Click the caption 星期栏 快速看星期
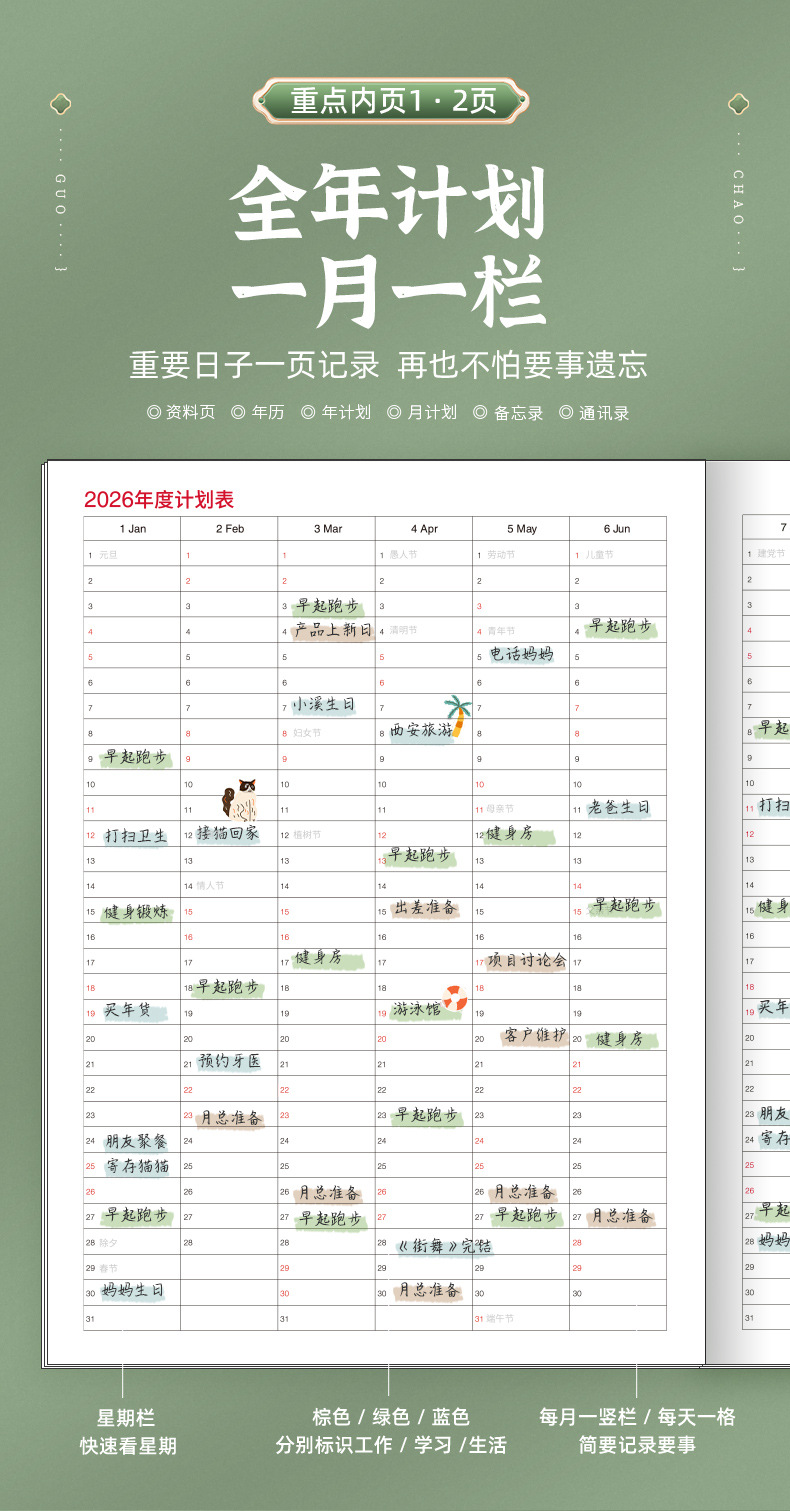 [127, 1431]
